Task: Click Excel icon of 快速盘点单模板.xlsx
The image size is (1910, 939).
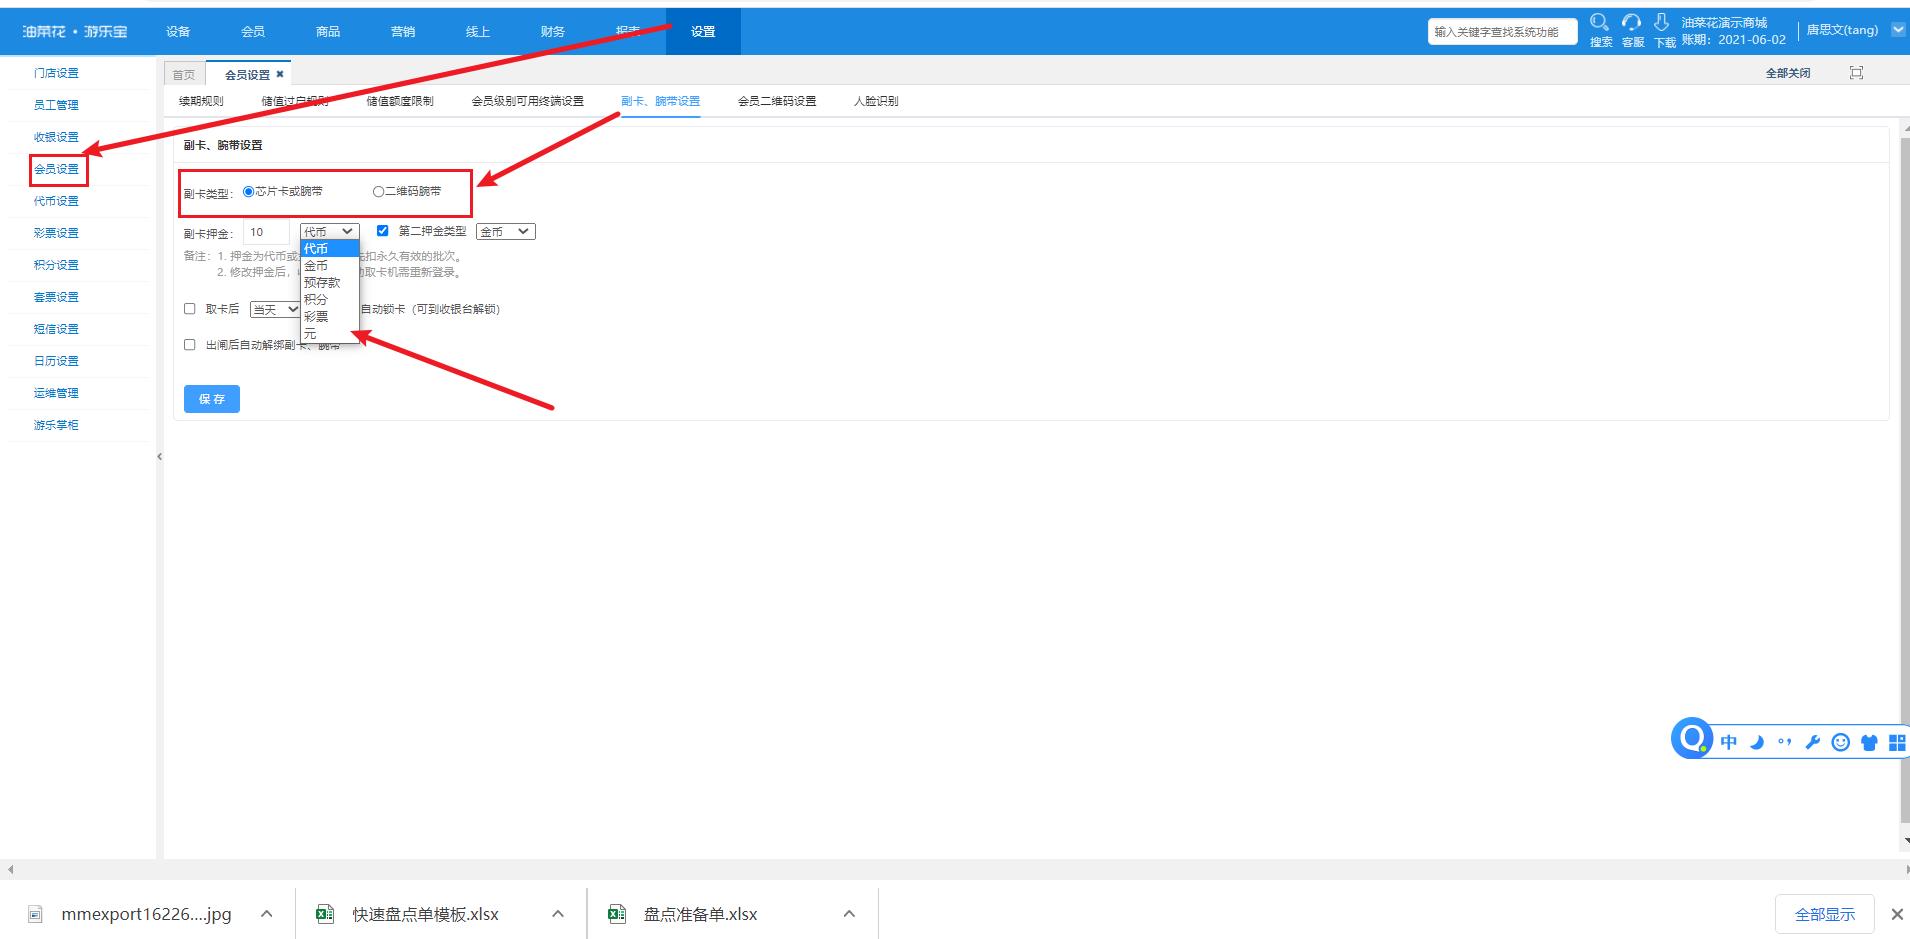Action: [325, 914]
